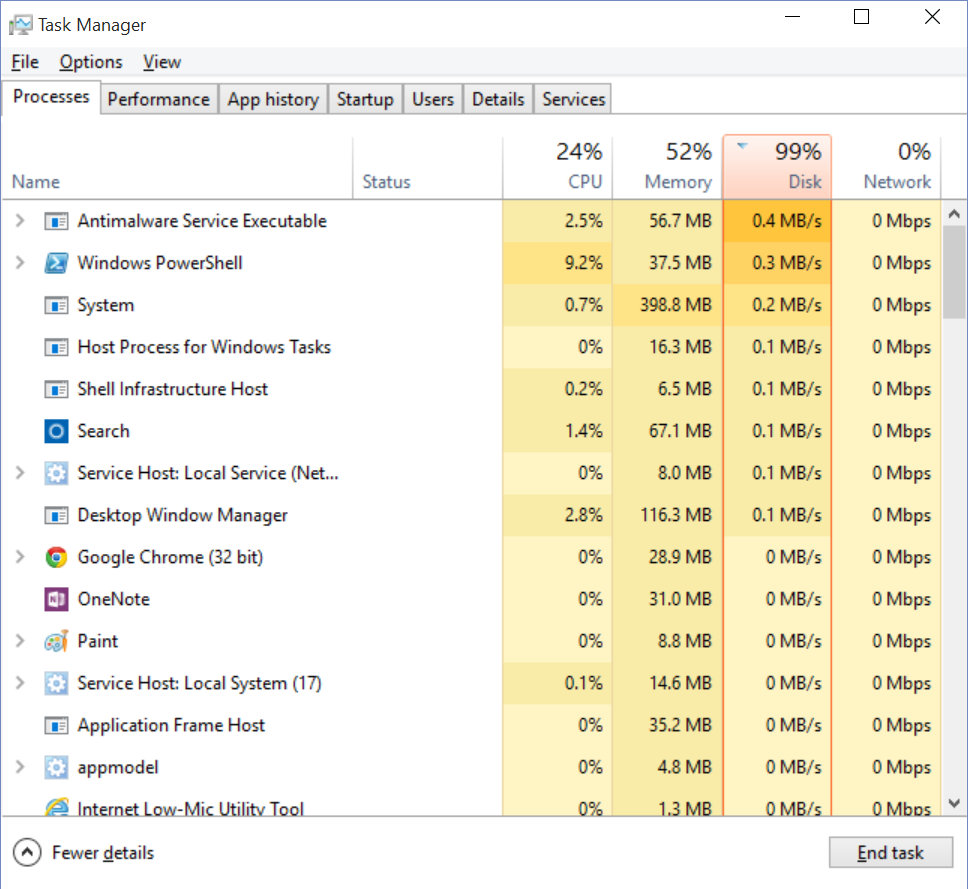Expand Service Host: Local System (17)
968x889 pixels.
(20, 682)
